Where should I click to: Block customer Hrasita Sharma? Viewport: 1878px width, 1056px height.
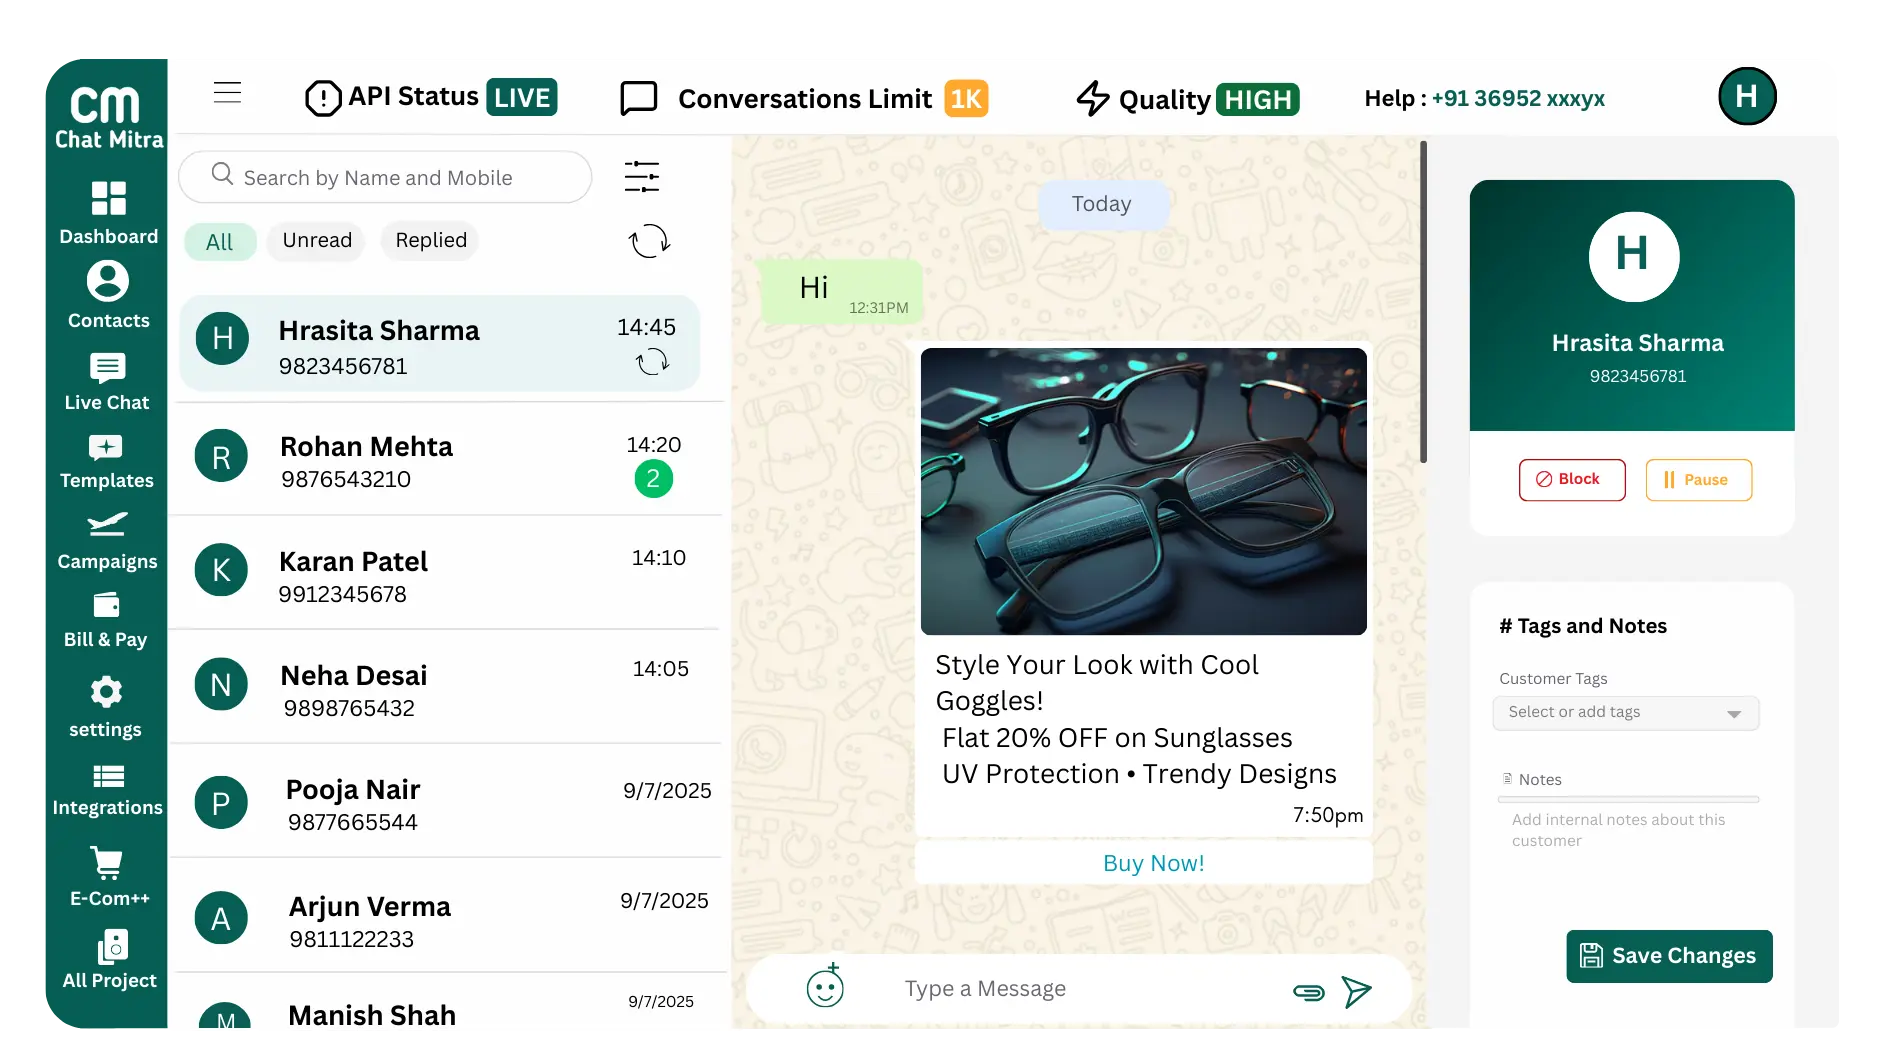[x=1571, y=480]
